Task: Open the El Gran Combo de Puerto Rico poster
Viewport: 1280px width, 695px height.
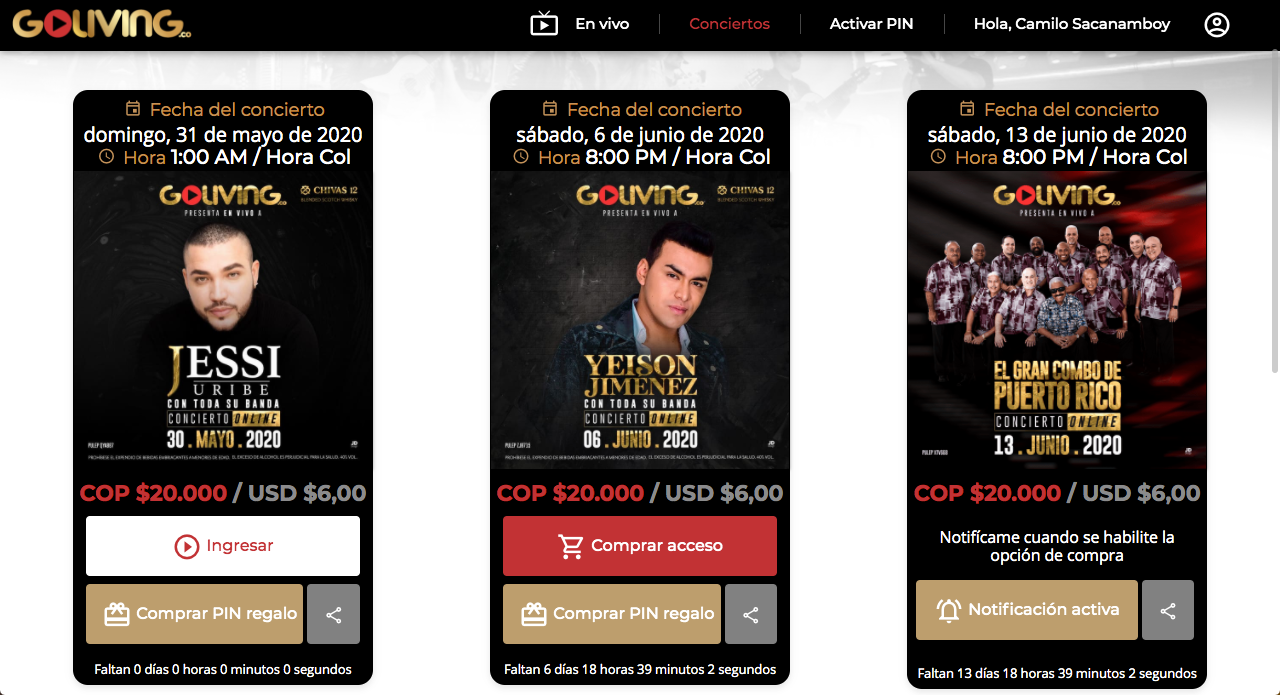Action: pyautogui.click(x=1057, y=320)
